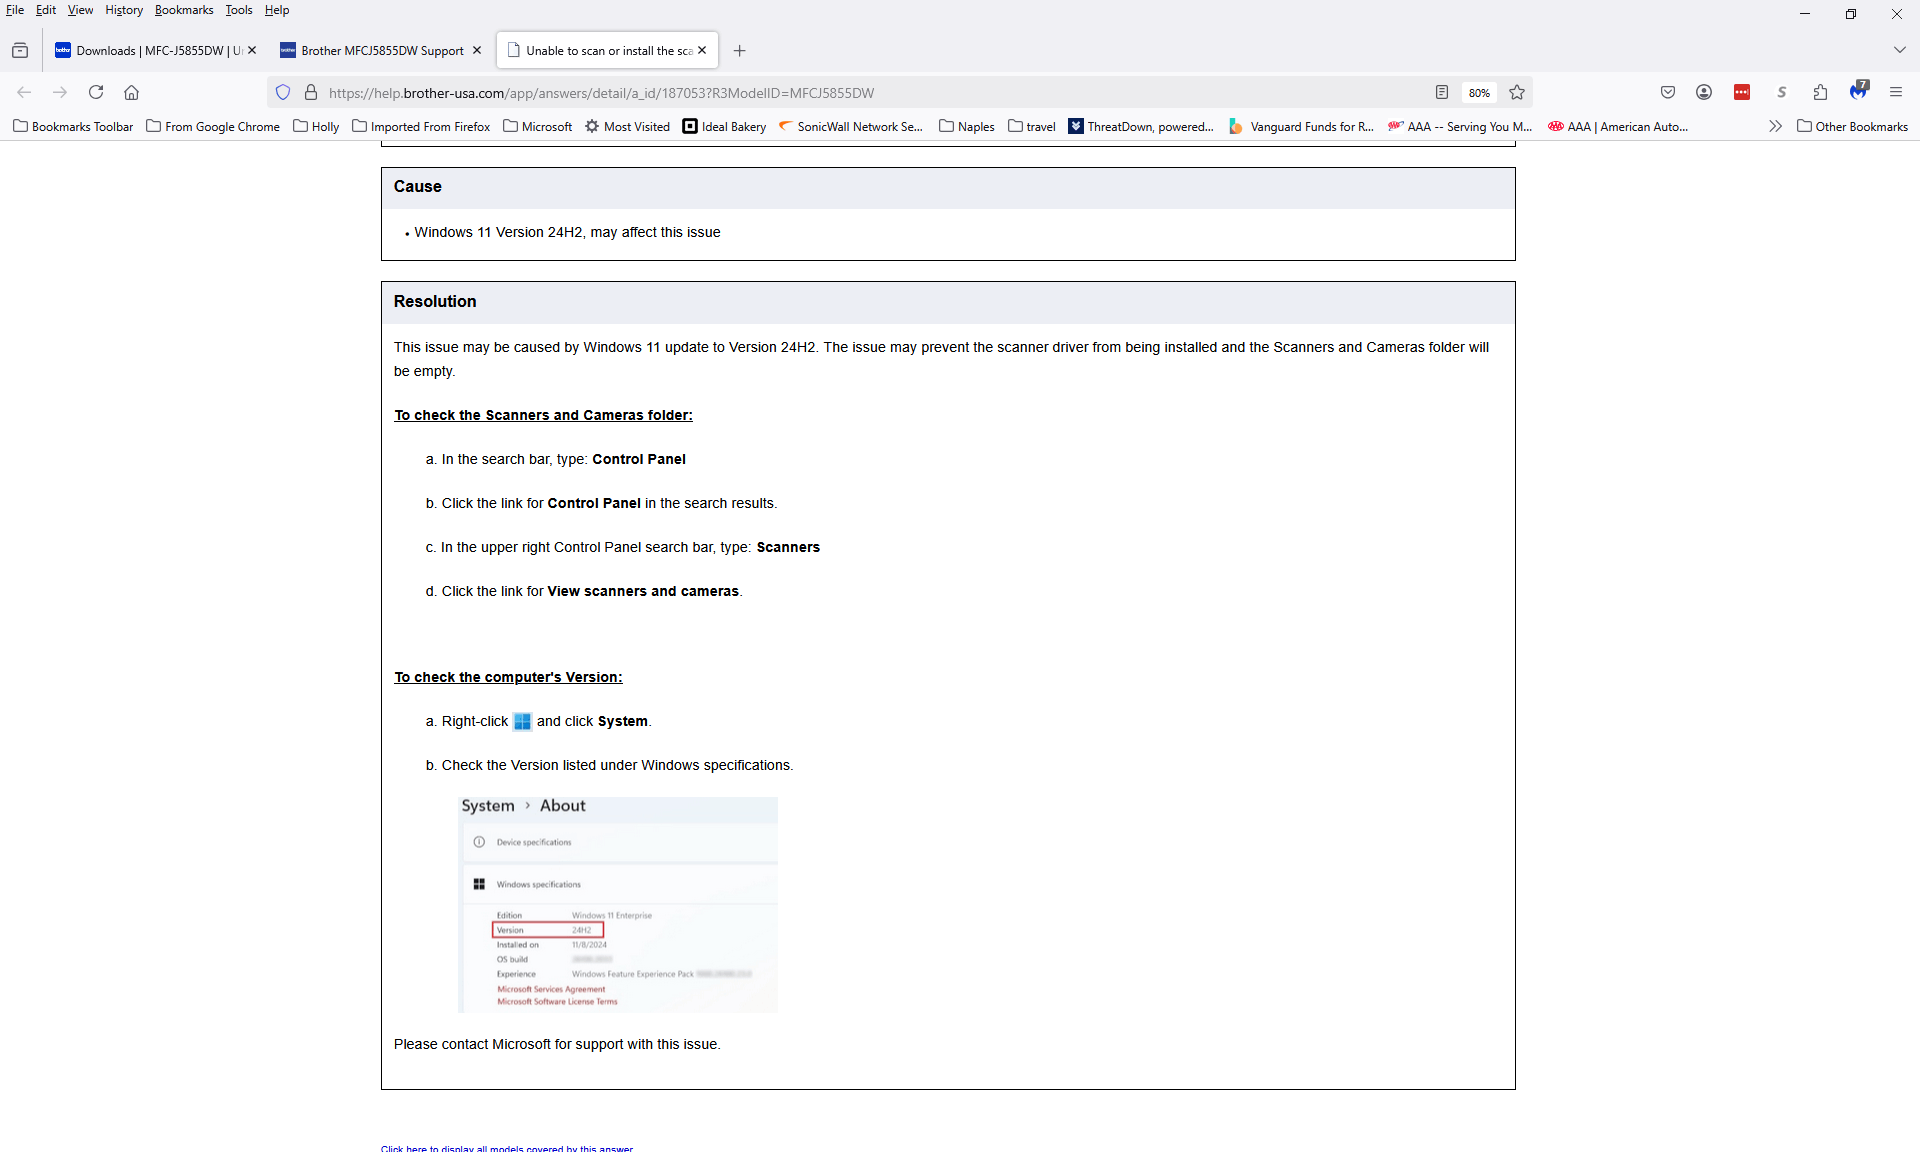Switch to Brother MFCJ5855DW Support tab
This screenshot has width=1920, height=1152.
[381, 50]
